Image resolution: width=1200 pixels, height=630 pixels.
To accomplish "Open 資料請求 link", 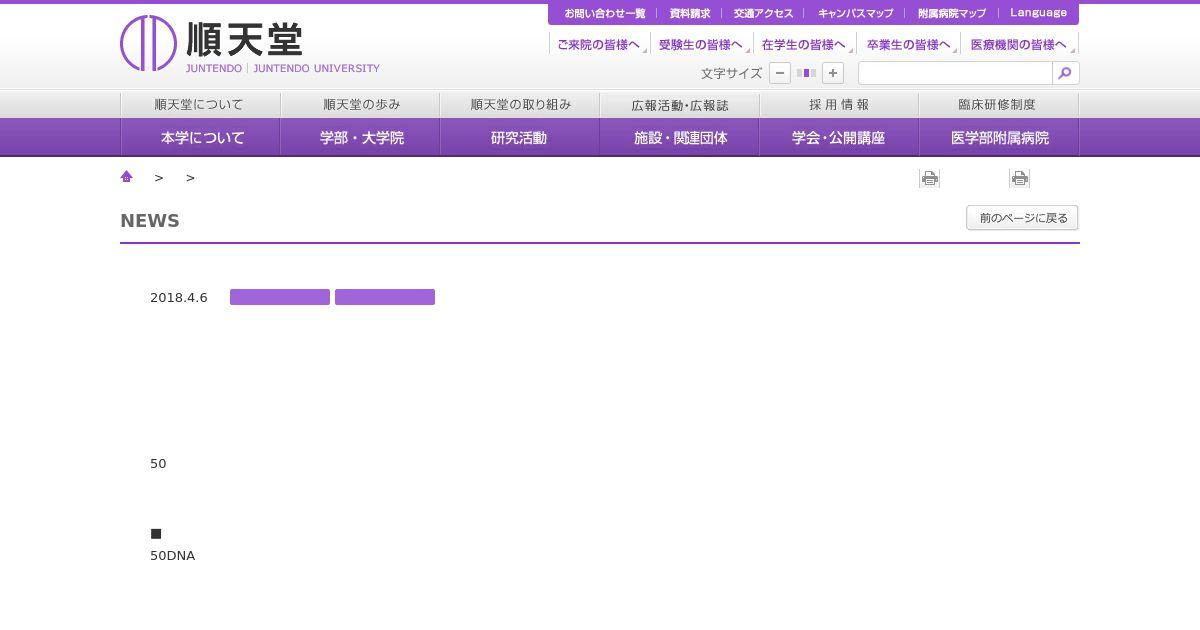I will (x=690, y=13).
